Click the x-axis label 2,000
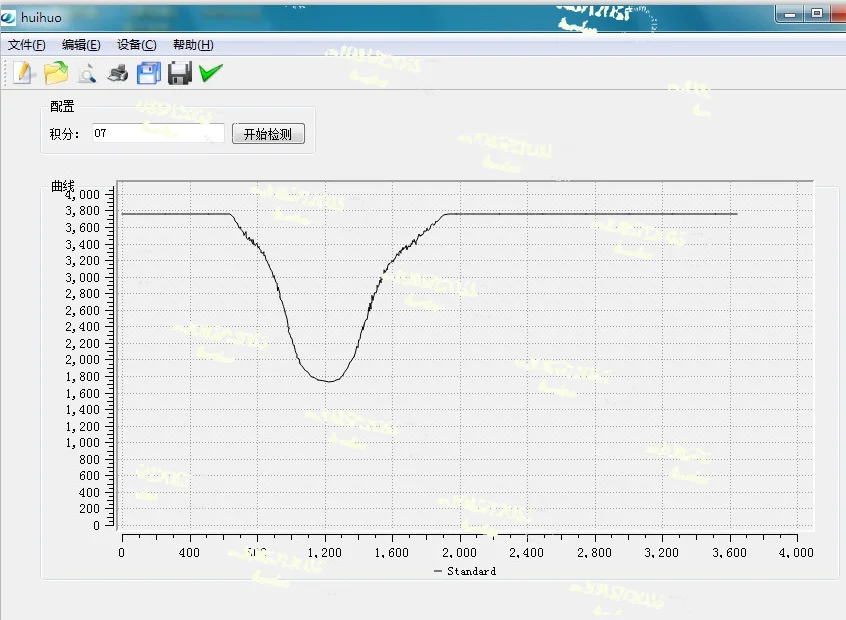The image size is (846, 620). [x=459, y=553]
